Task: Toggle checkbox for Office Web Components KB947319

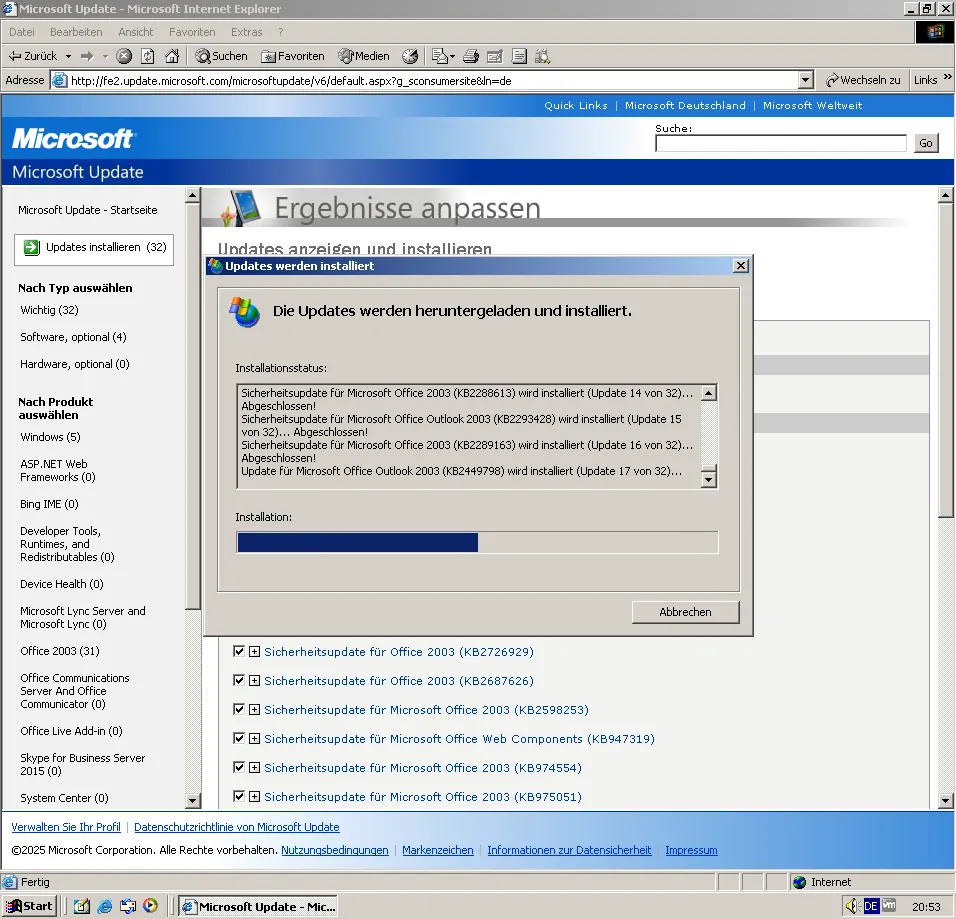Action: [238, 738]
